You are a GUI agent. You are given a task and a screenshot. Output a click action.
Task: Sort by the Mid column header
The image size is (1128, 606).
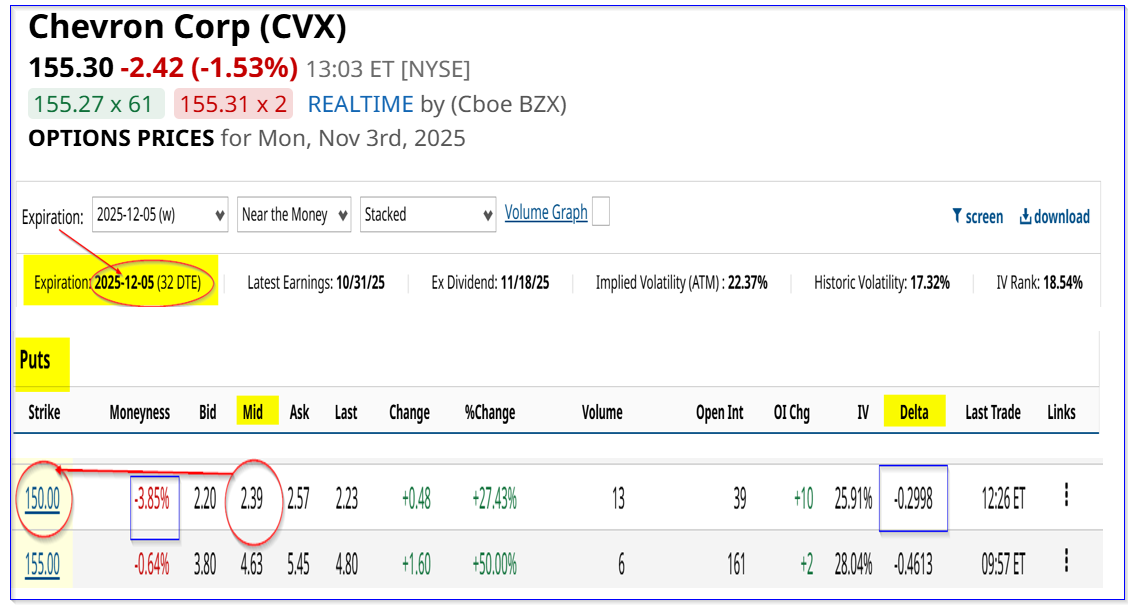click(253, 412)
